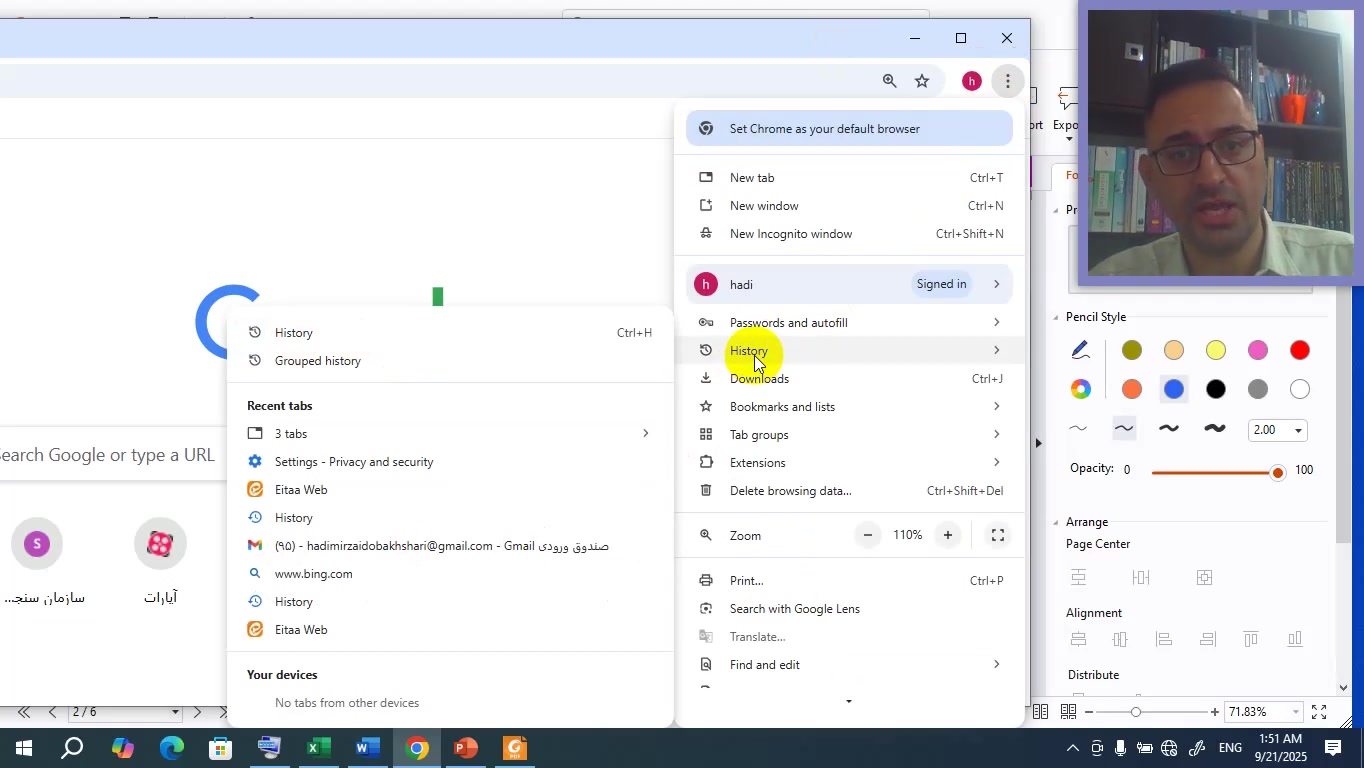1364x768 pixels.
Task: Open the 71.83% zoom dropdown
Action: coord(1295,712)
